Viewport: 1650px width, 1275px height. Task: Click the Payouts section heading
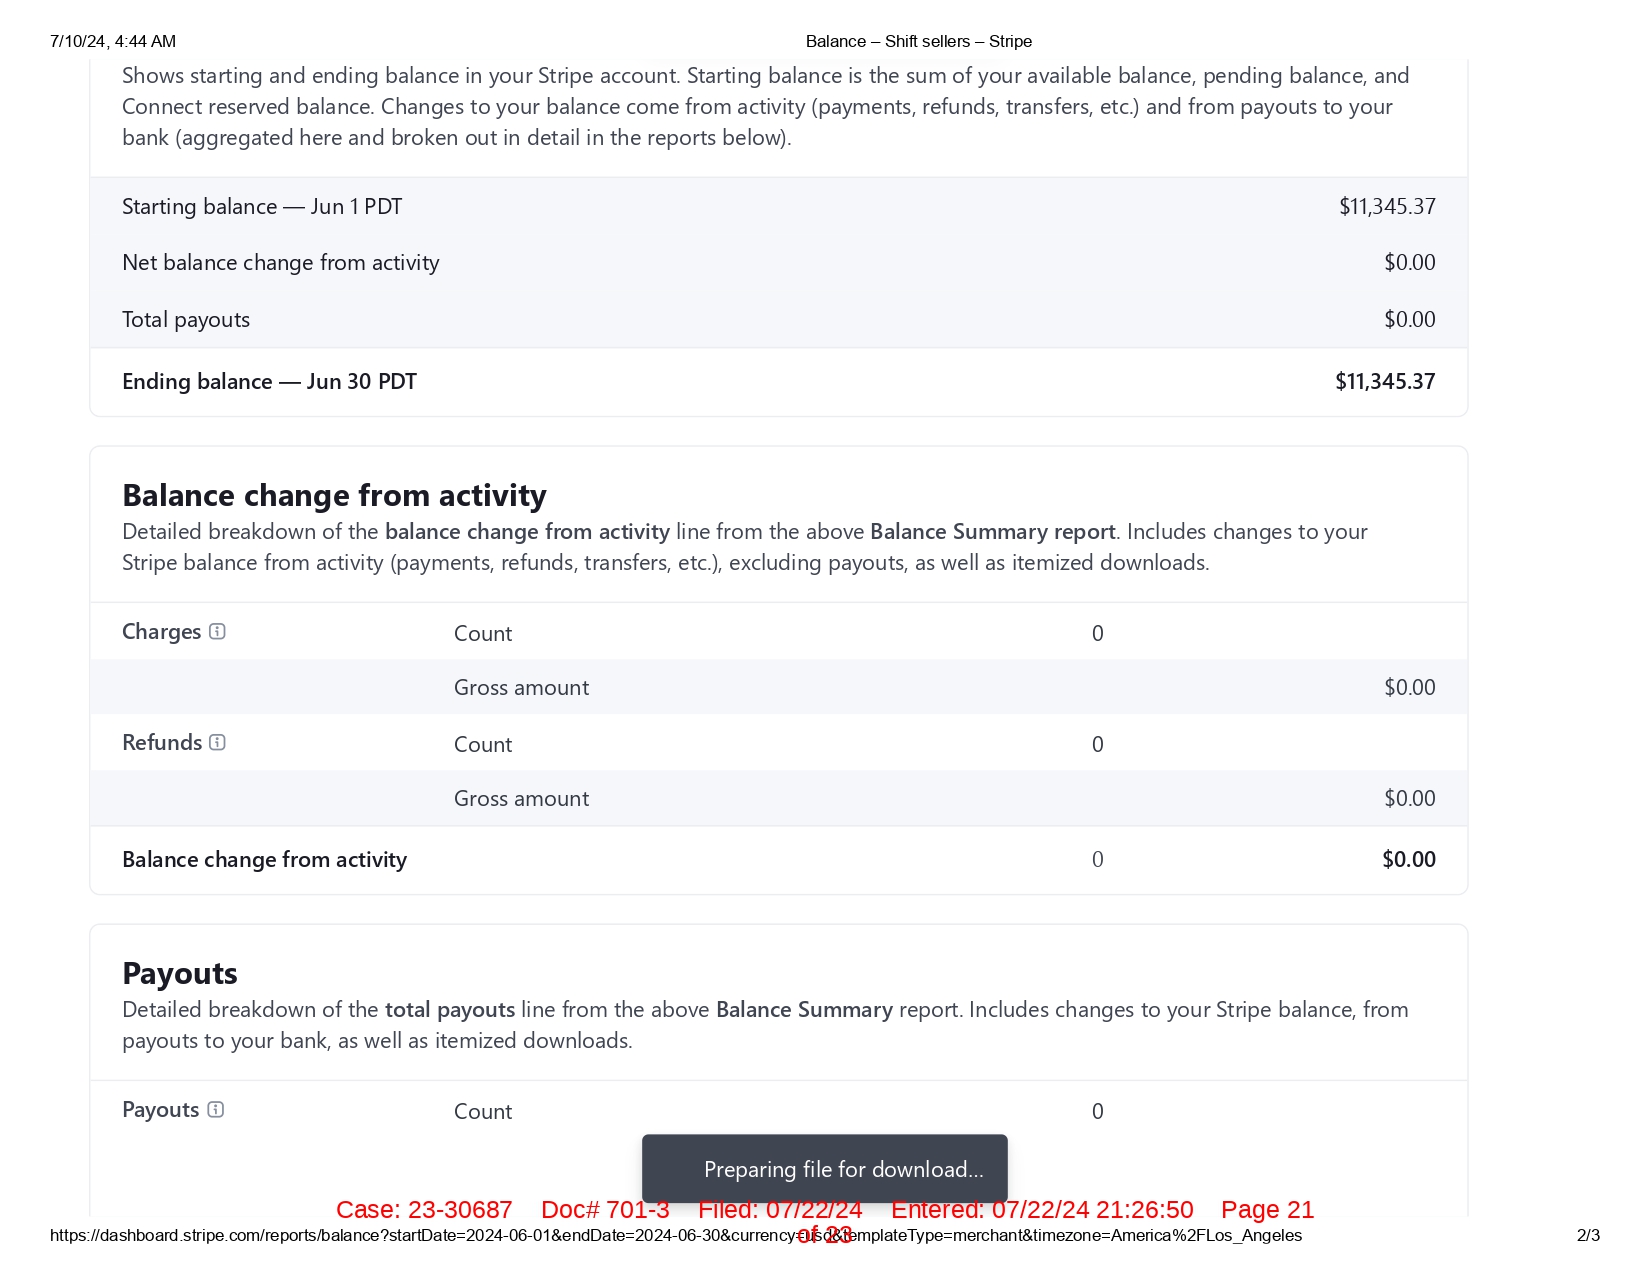click(180, 974)
